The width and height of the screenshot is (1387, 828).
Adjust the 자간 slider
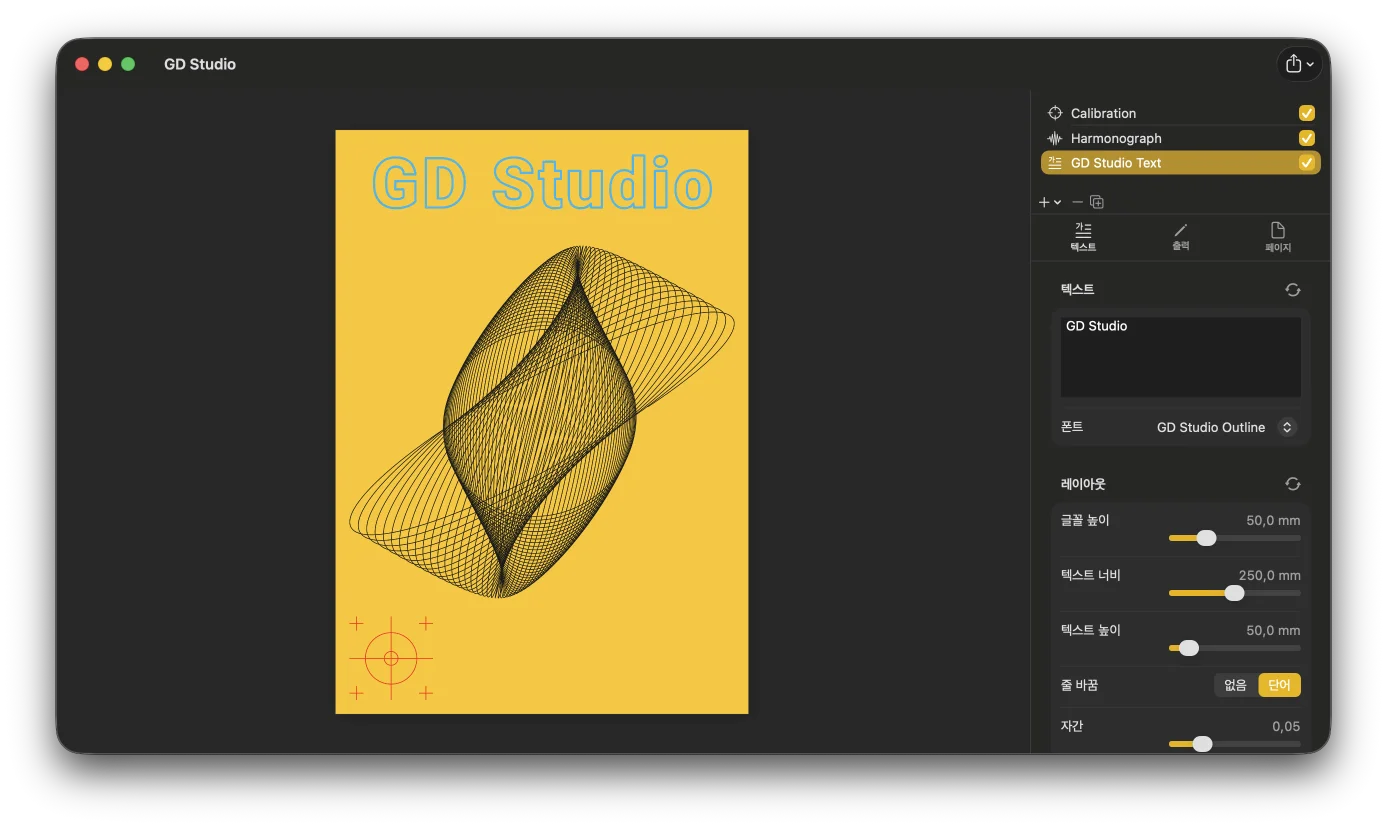tap(1203, 744)
